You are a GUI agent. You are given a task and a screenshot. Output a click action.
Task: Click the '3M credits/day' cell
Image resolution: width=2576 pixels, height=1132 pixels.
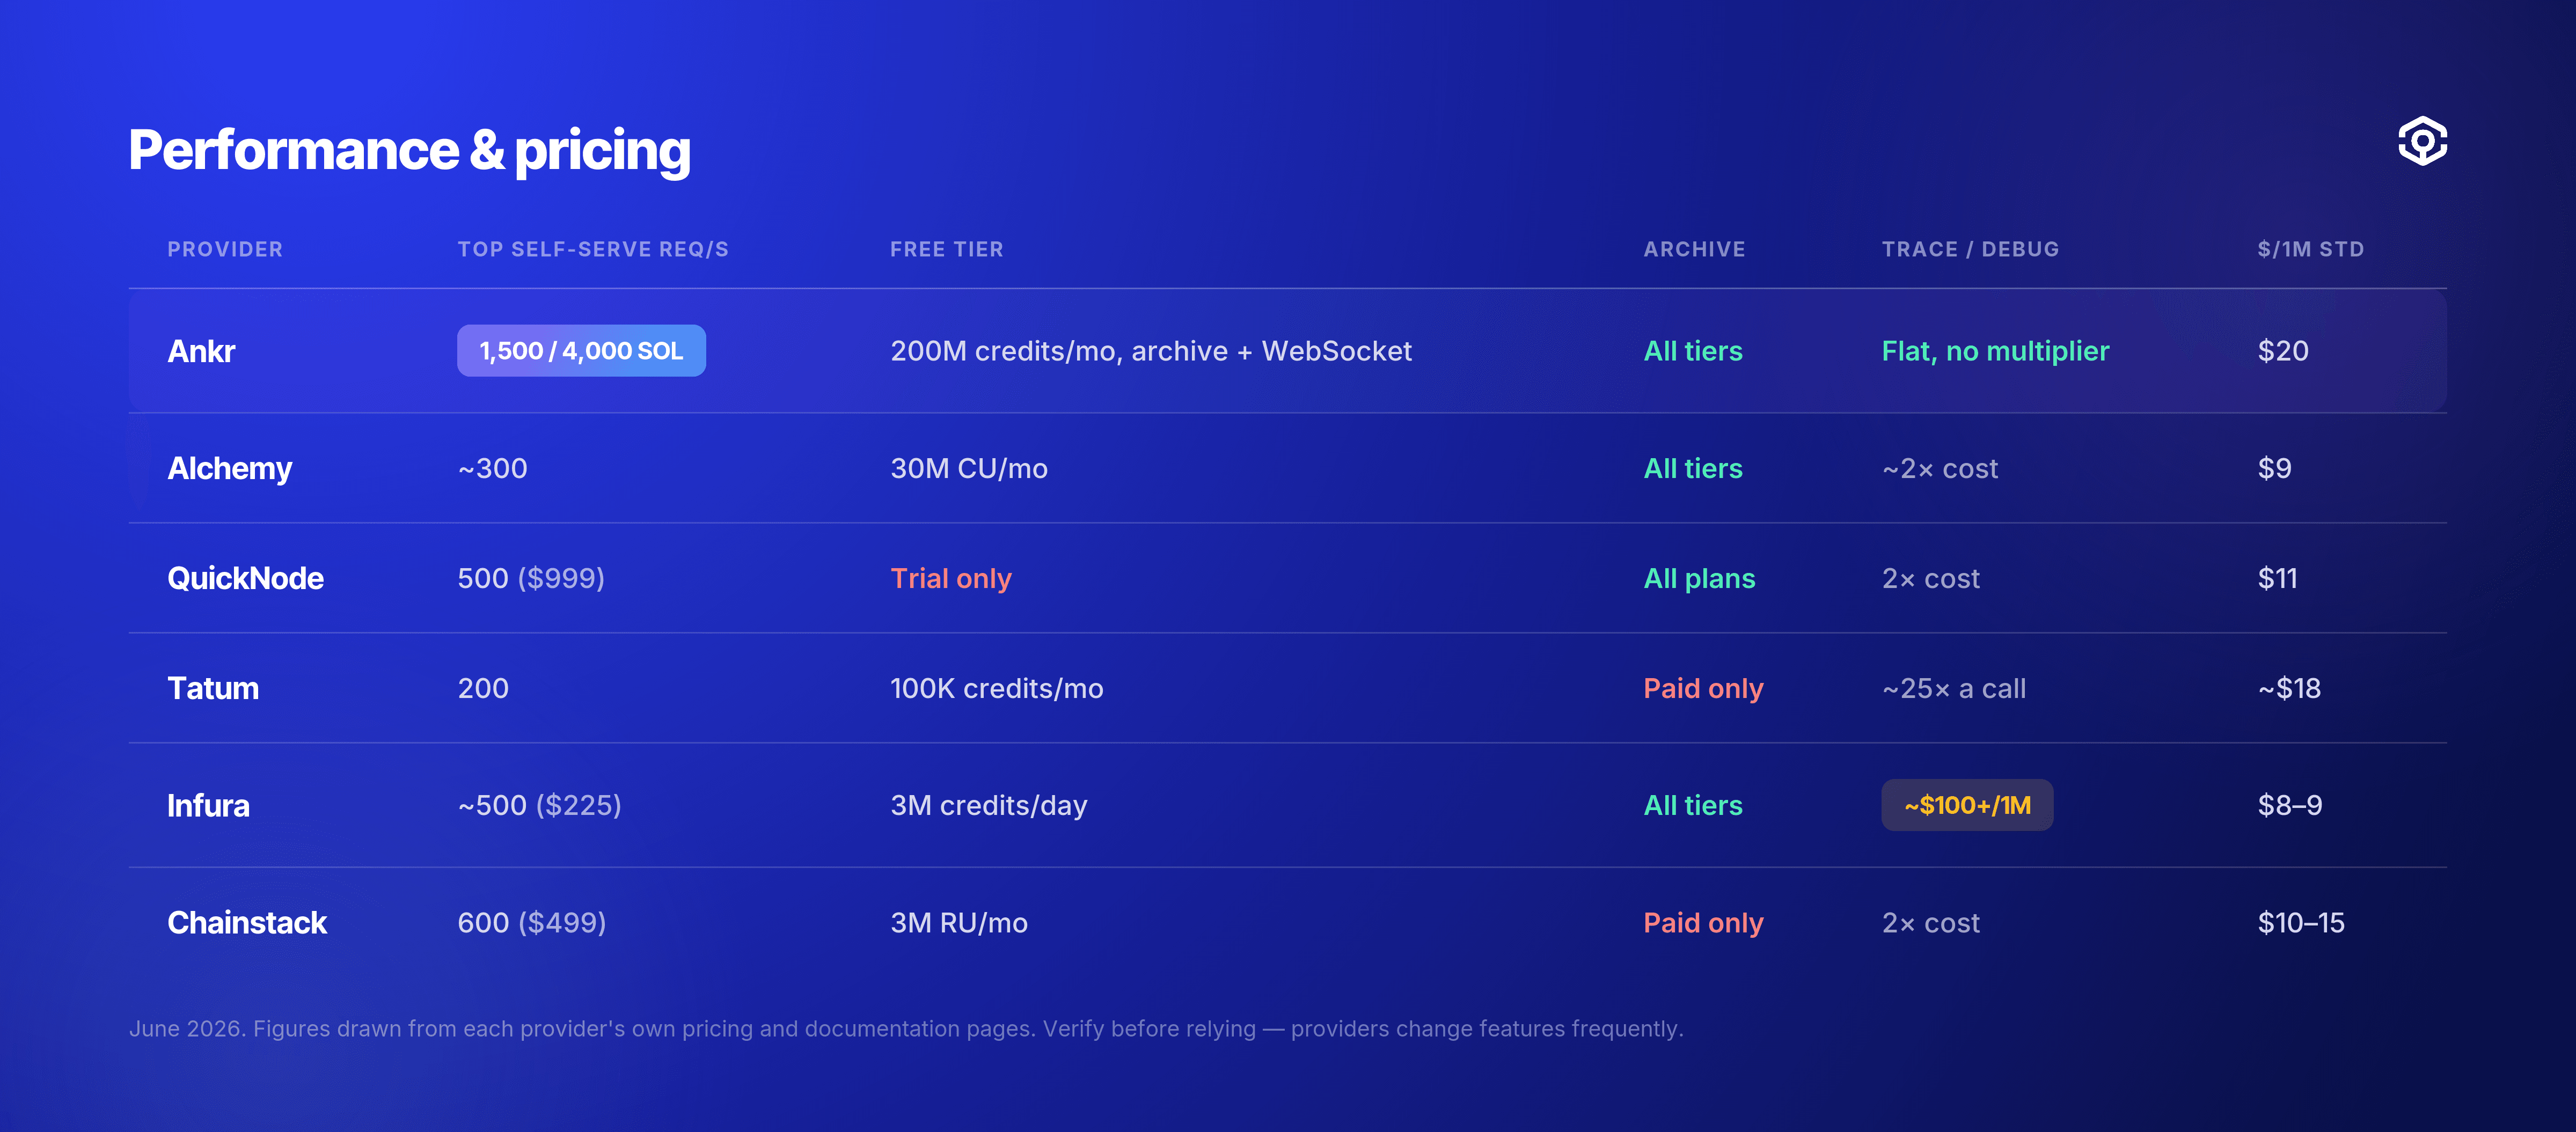tap(989, 806)
